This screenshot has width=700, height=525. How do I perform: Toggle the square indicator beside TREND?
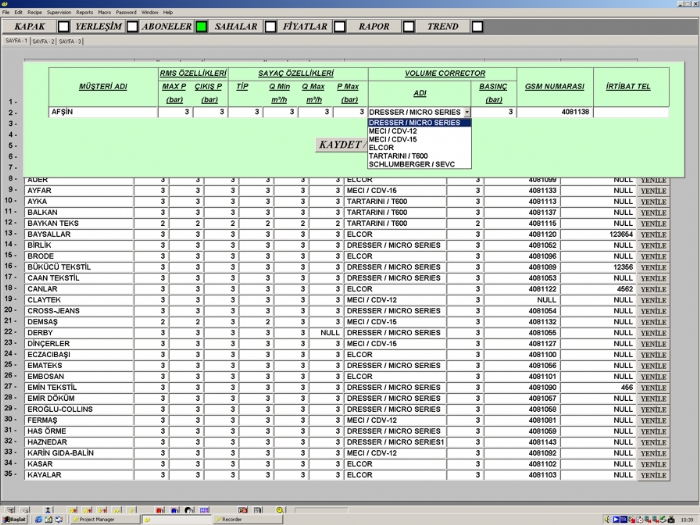(477, 27)
